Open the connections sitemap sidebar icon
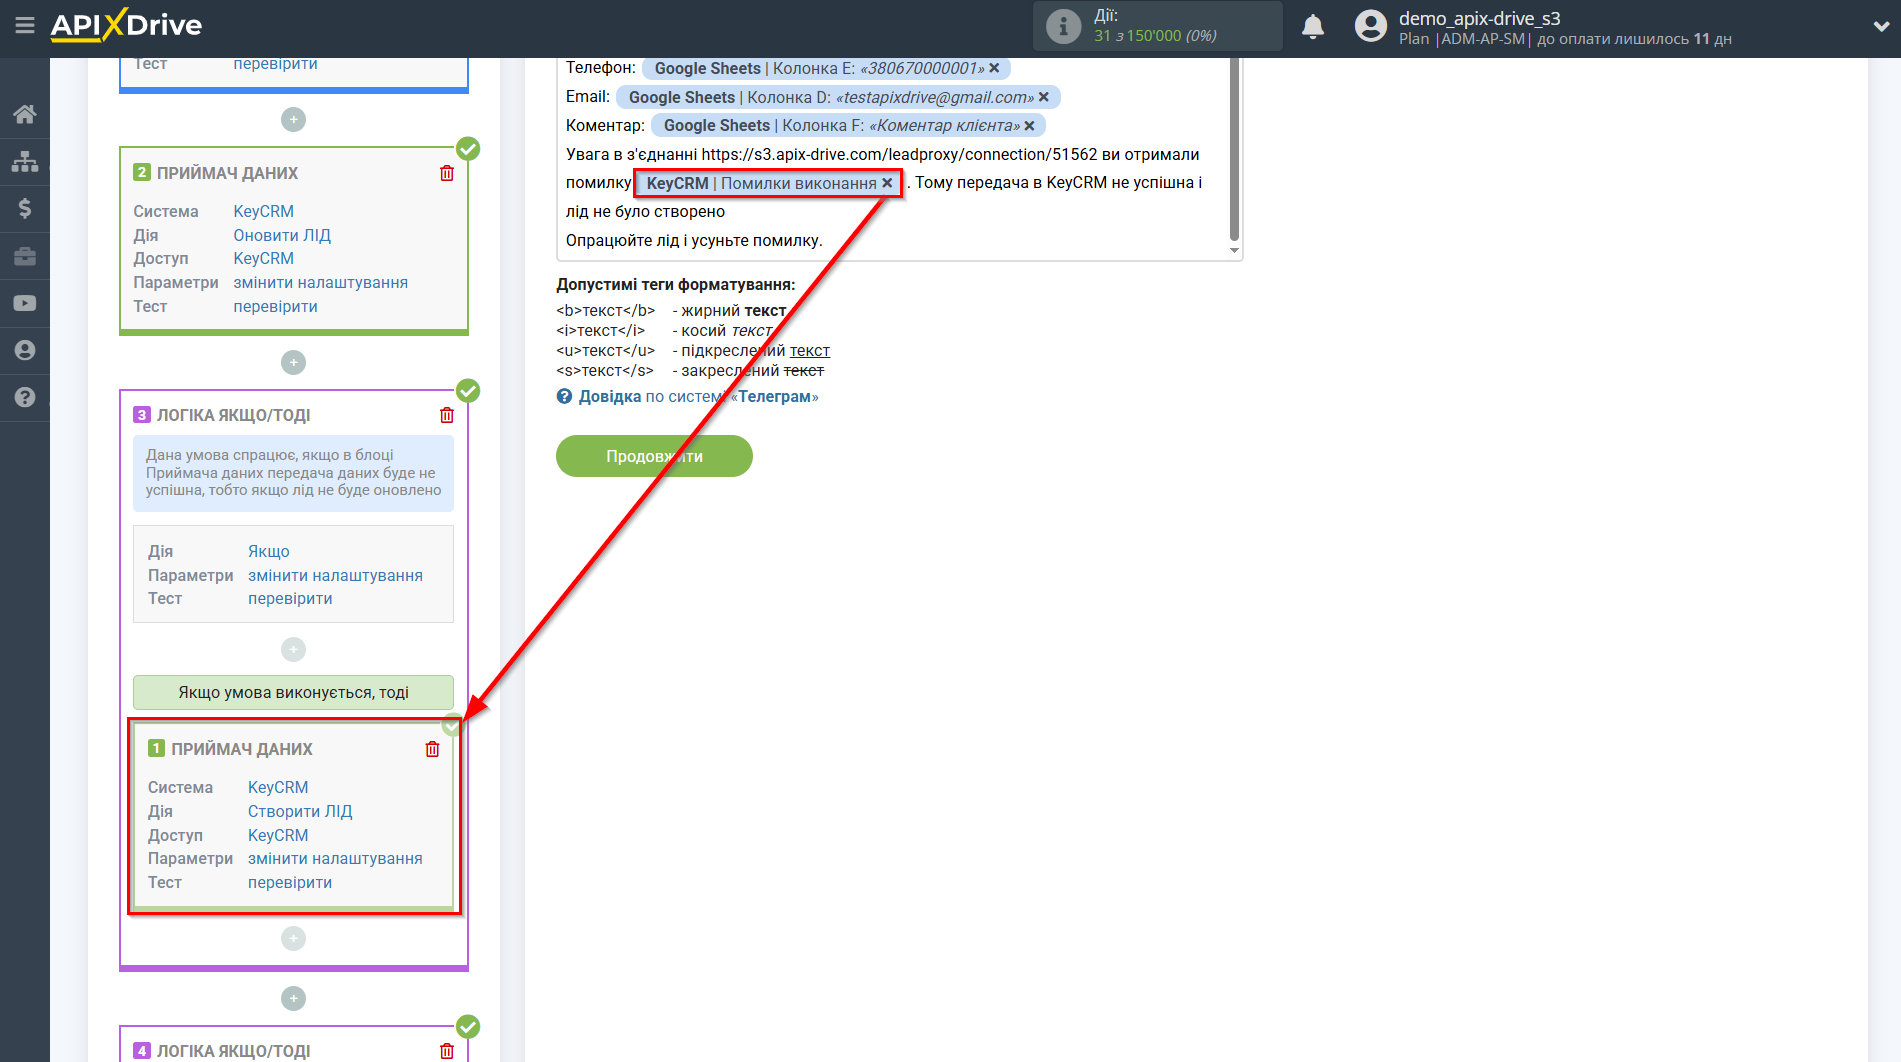Screen dimensions: 1901x1062 [25, 161]
